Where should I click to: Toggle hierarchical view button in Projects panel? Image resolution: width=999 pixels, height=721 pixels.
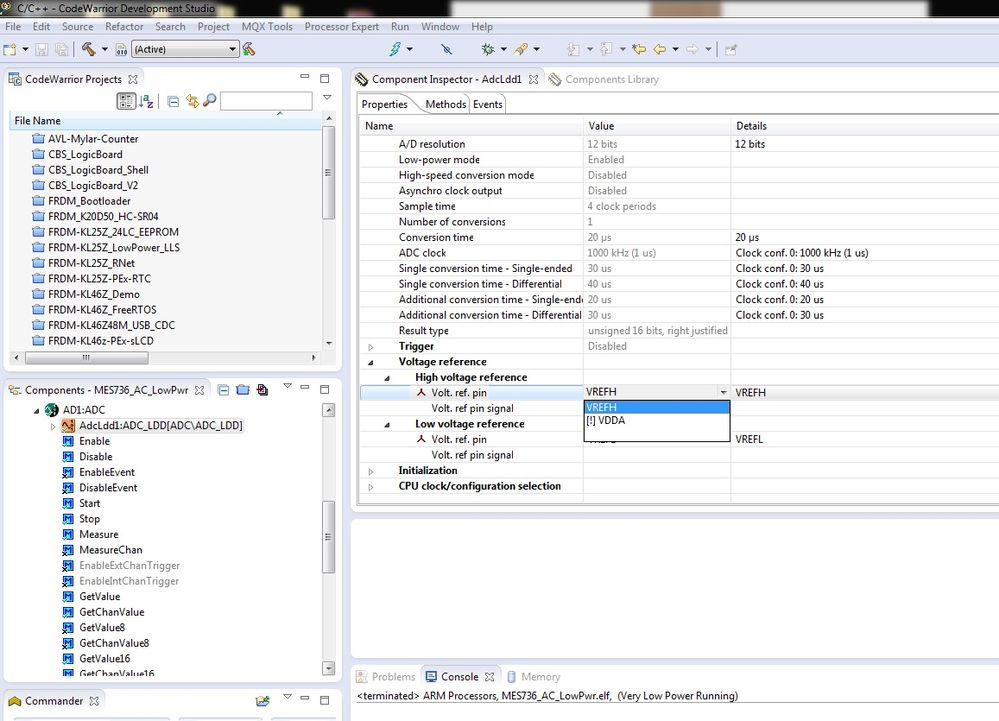(126, 101)
